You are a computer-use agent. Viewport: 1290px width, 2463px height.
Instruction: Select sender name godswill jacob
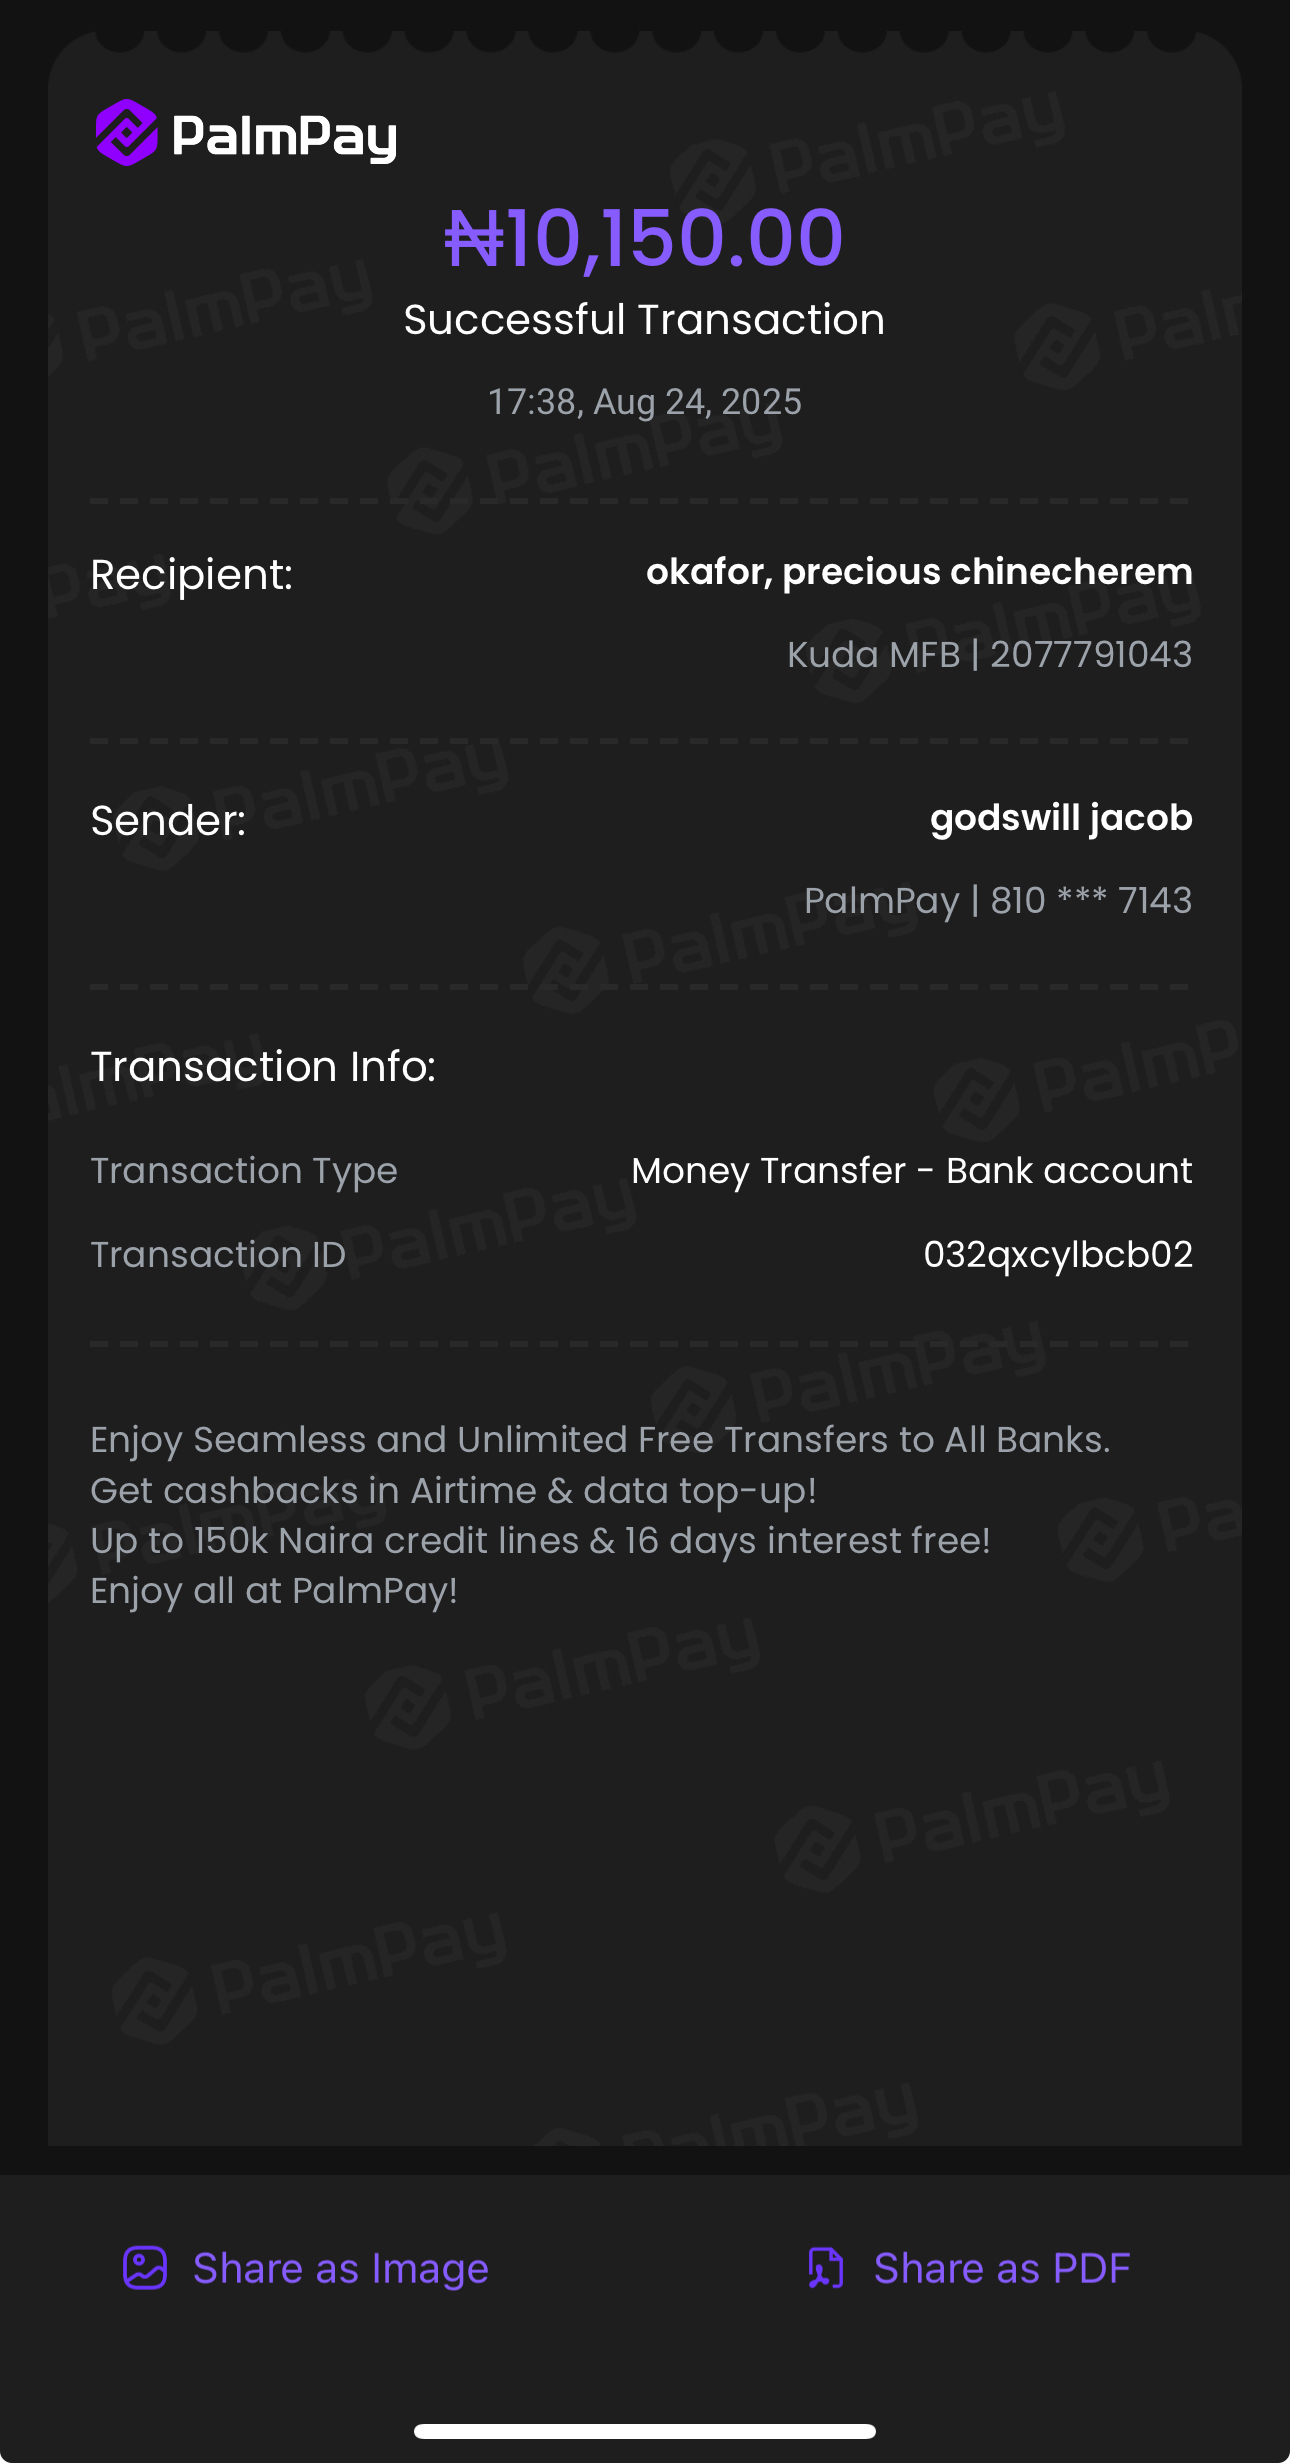(x=1061, y=818)
